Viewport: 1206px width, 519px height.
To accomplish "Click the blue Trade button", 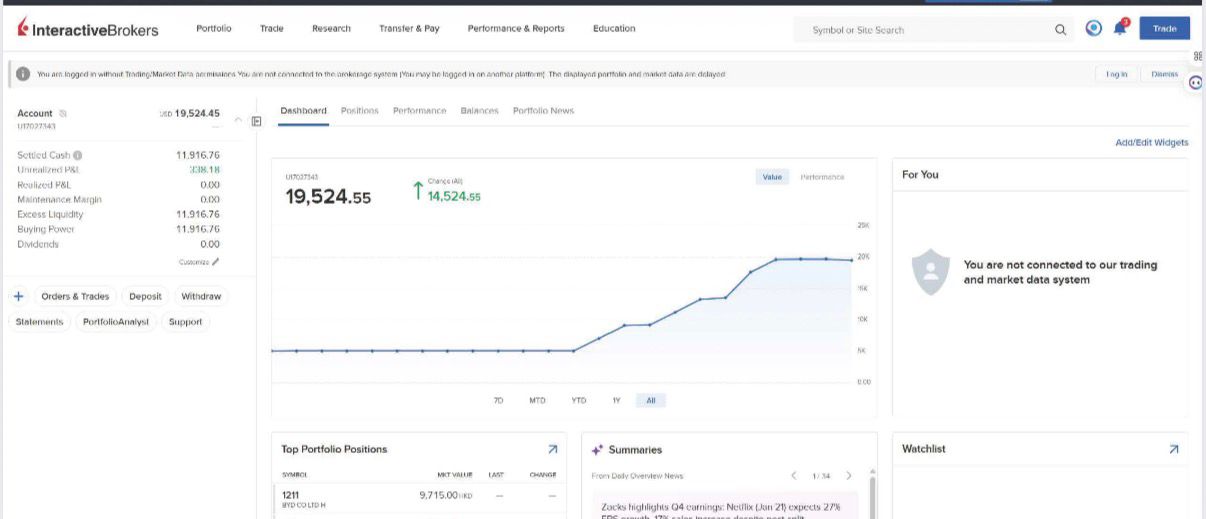I will (1164, 28).
